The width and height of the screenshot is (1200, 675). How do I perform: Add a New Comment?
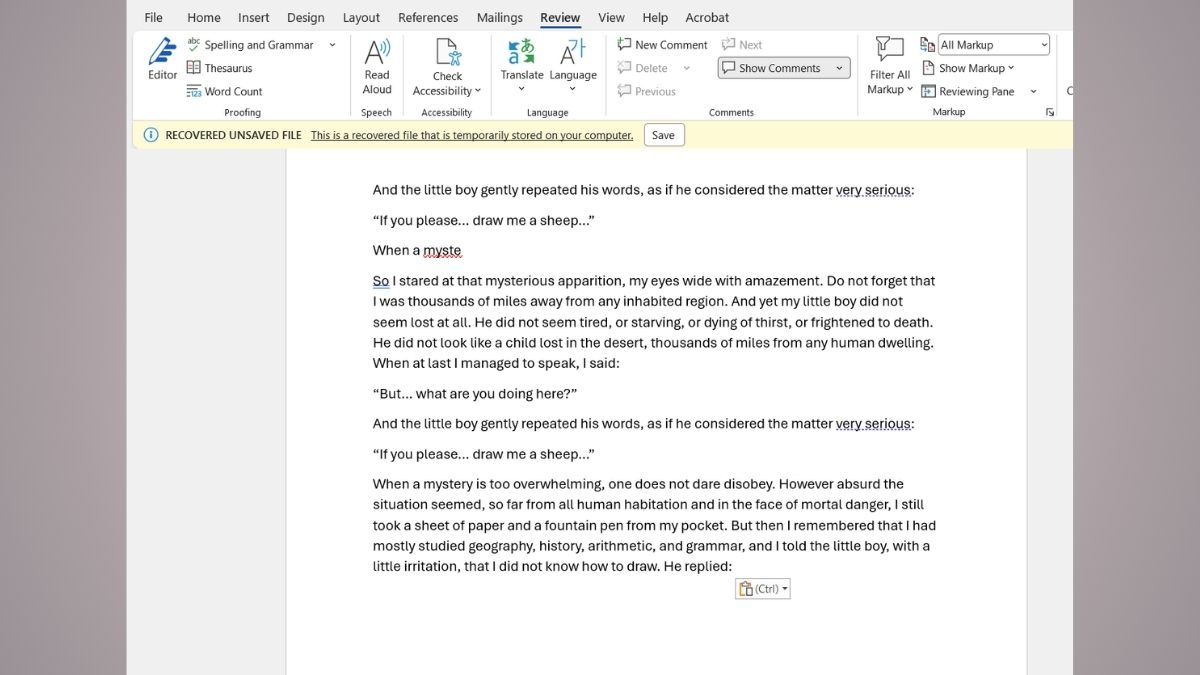click(x=662, y=45)
